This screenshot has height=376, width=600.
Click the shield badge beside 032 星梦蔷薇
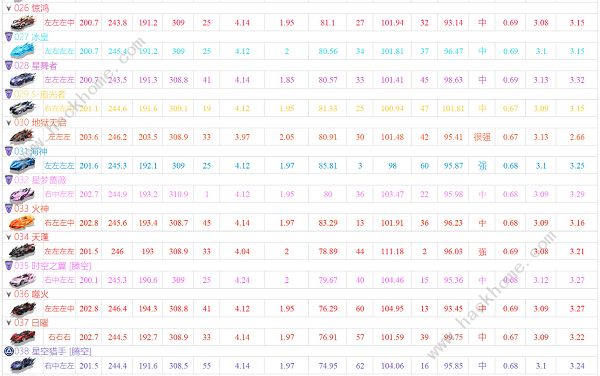(9, 180)
